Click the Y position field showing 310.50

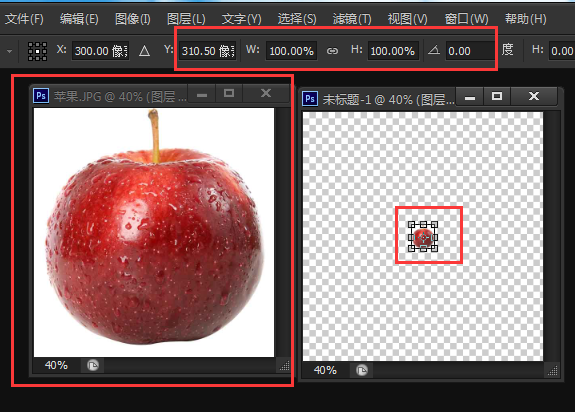pyautogui.click(x=208, y=51)
